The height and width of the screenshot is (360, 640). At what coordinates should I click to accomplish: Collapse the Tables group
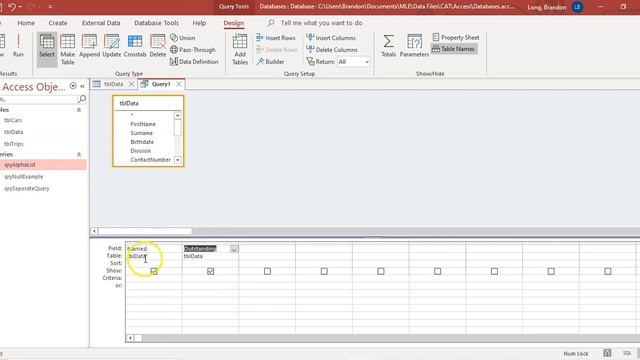[x=79, y=110]
